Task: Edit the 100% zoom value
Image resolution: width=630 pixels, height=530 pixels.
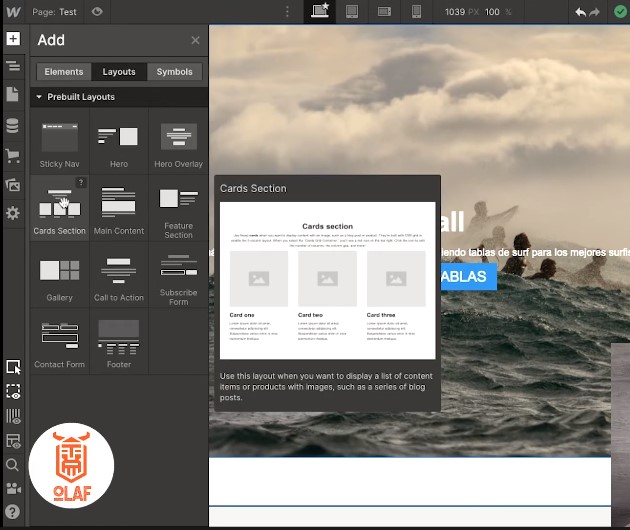Action: (492, 12)
